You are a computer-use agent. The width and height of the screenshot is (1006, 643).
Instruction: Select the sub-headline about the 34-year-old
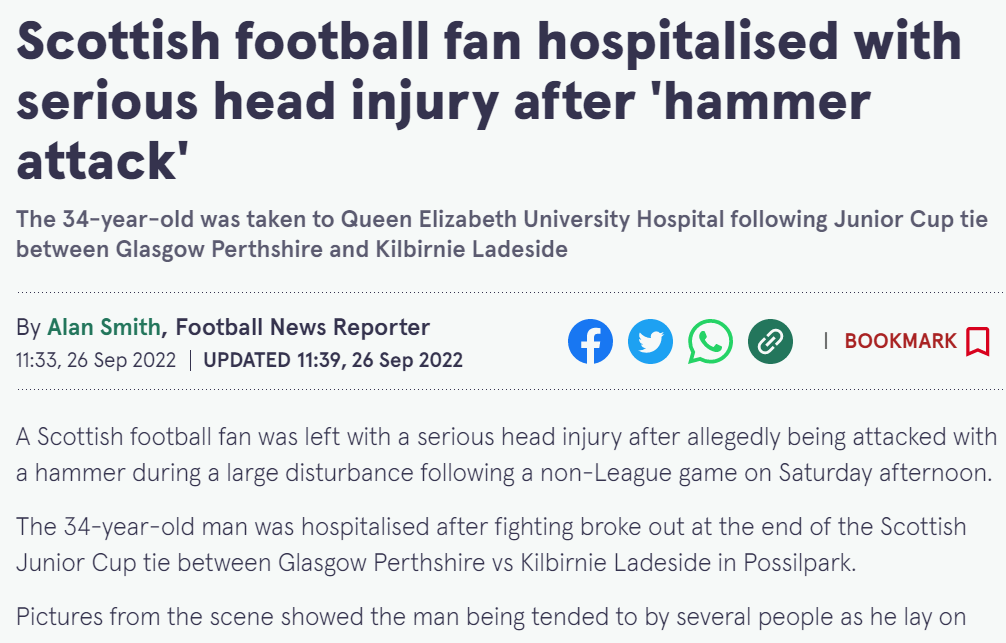[x=502, y=234]
